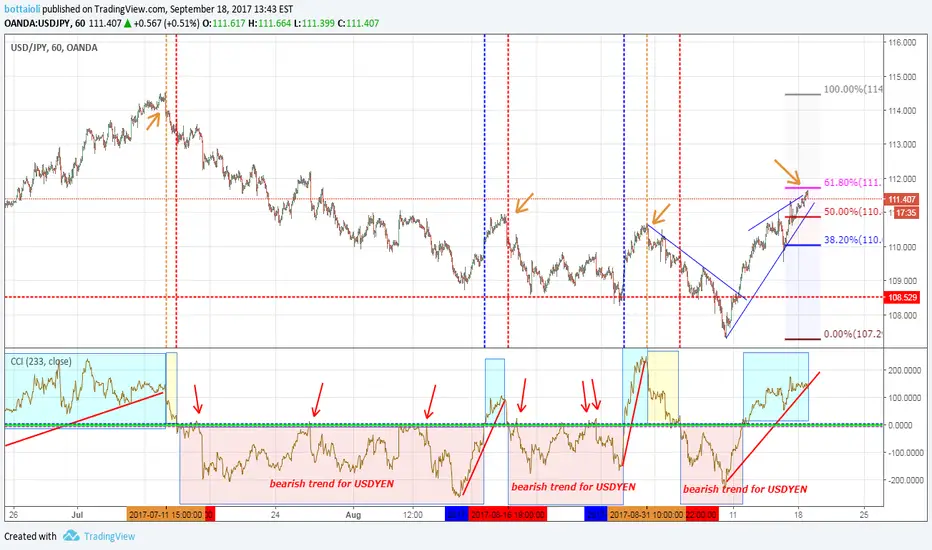Click the 200.0000 CCI axis label
This screenshot has height=550, width=932.
click(x=905, y=370)
